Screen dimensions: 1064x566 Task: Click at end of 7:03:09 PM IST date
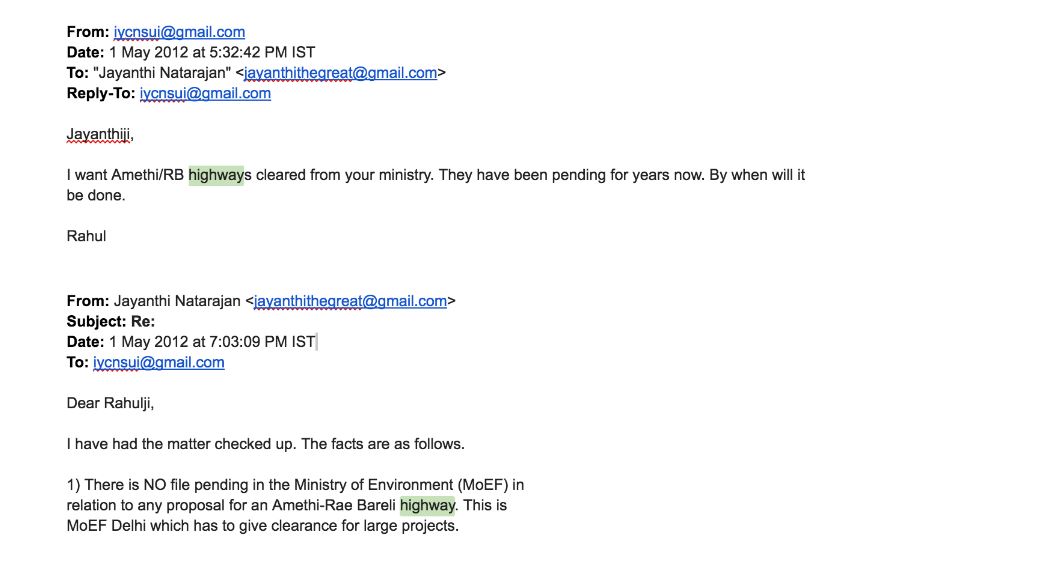pyautogui.click(x=316, y=342)
